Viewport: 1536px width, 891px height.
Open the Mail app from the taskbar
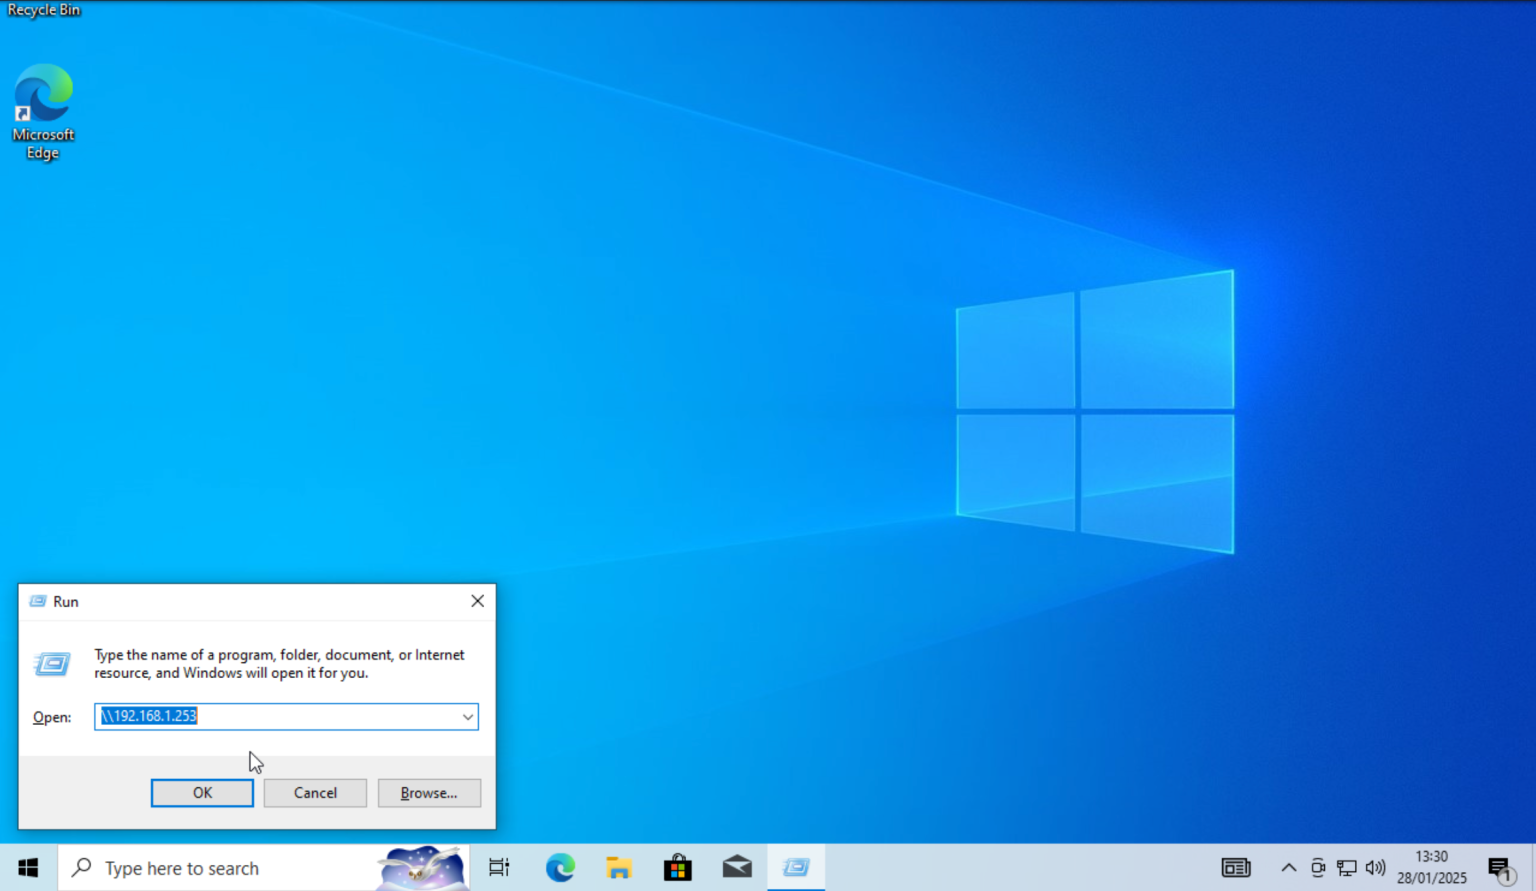[x=737, y=867]
